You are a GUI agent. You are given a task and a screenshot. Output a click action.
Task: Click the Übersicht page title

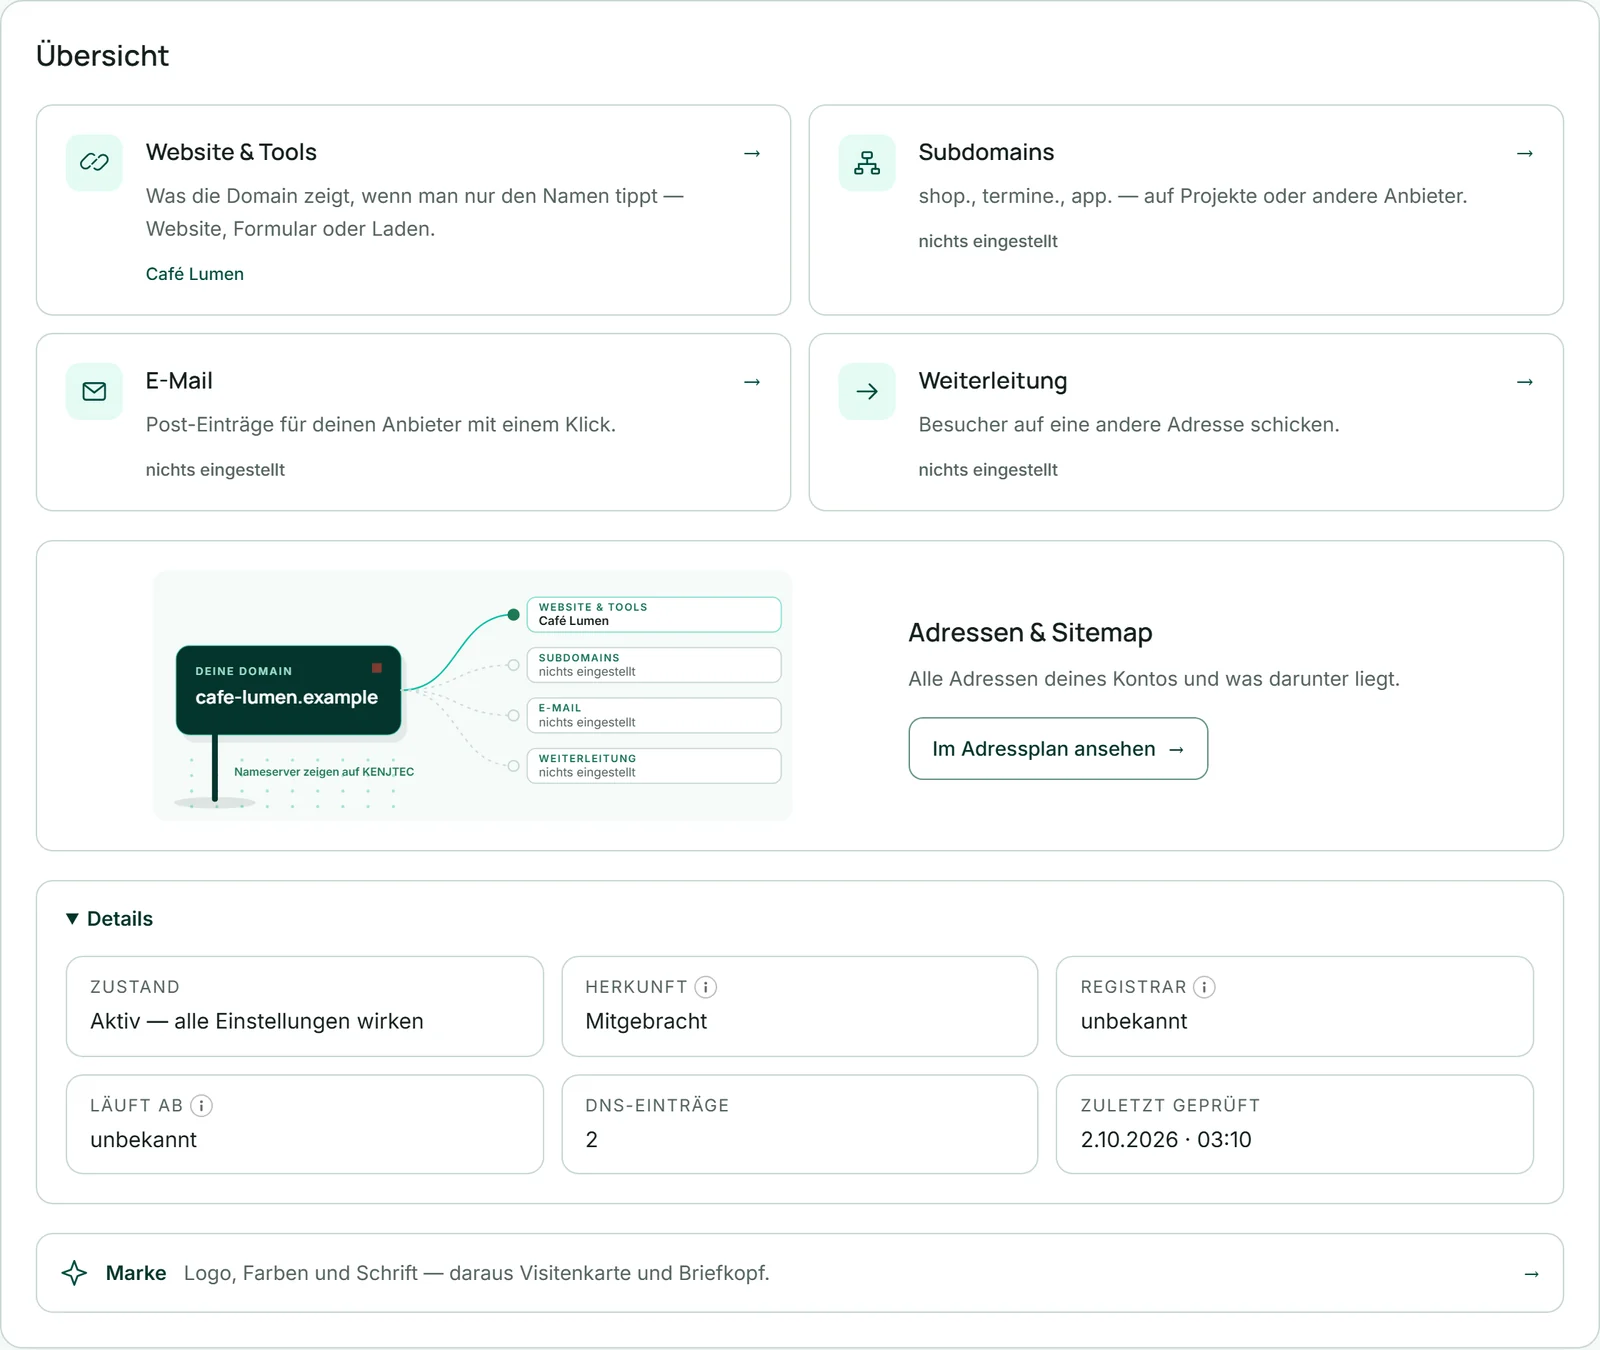[x=102, y=55]
